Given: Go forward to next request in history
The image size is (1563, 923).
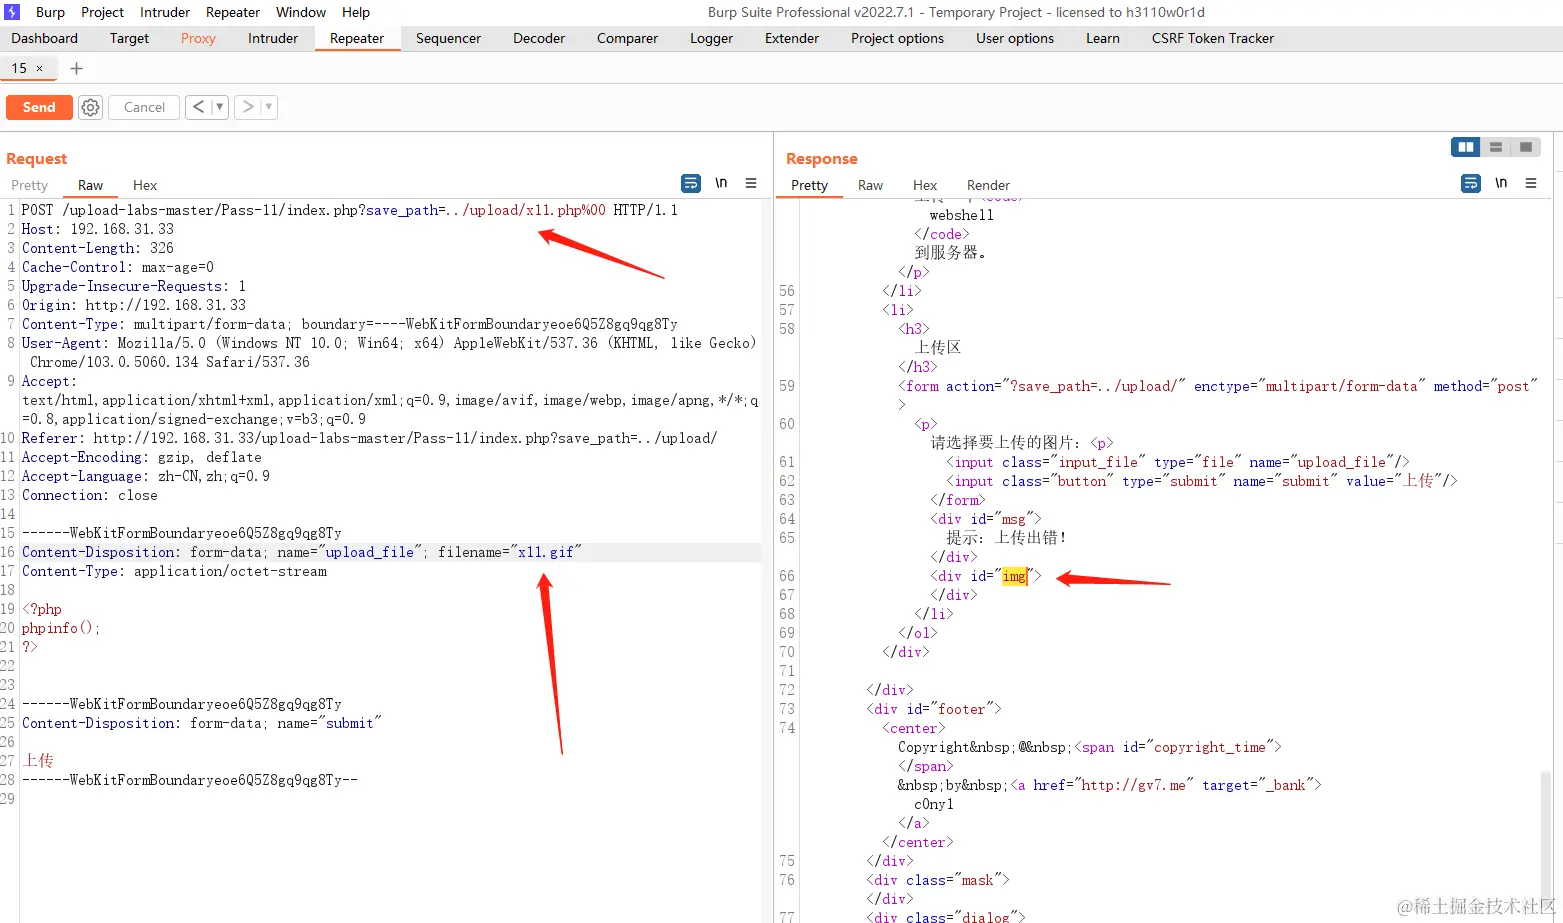Looking at the screenshot, I should (x=247, y=107).
